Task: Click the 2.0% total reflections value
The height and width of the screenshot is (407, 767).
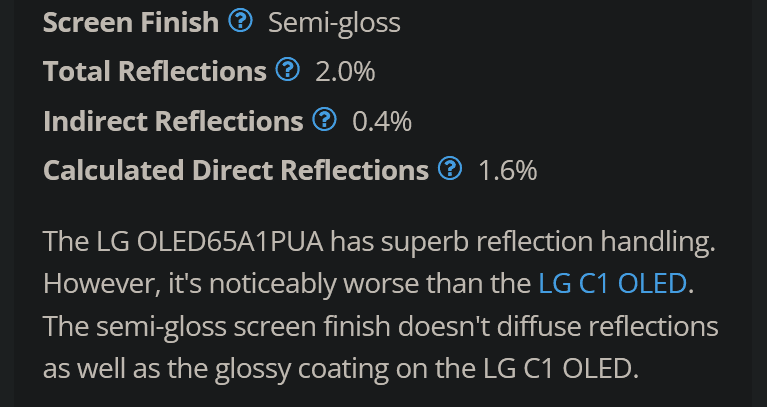Action: tap(345, 72)
